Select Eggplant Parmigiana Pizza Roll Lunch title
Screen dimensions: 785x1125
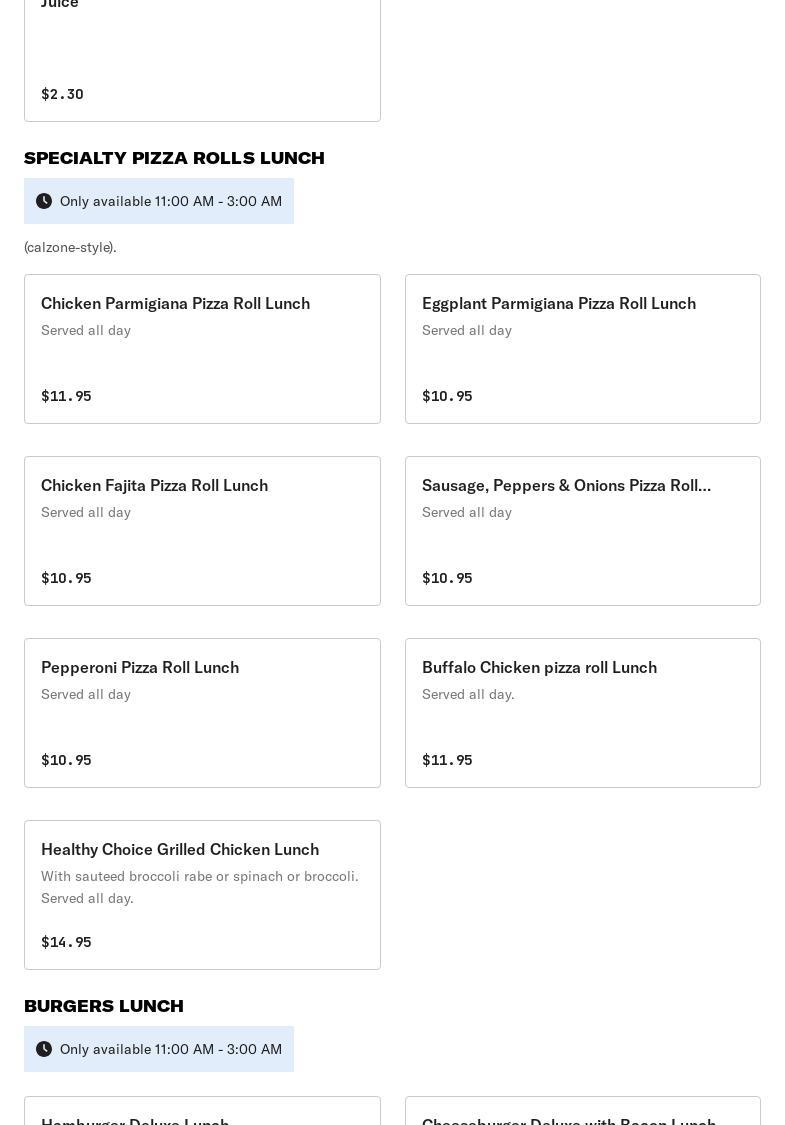pyautogui.click(x=558, y=303)
